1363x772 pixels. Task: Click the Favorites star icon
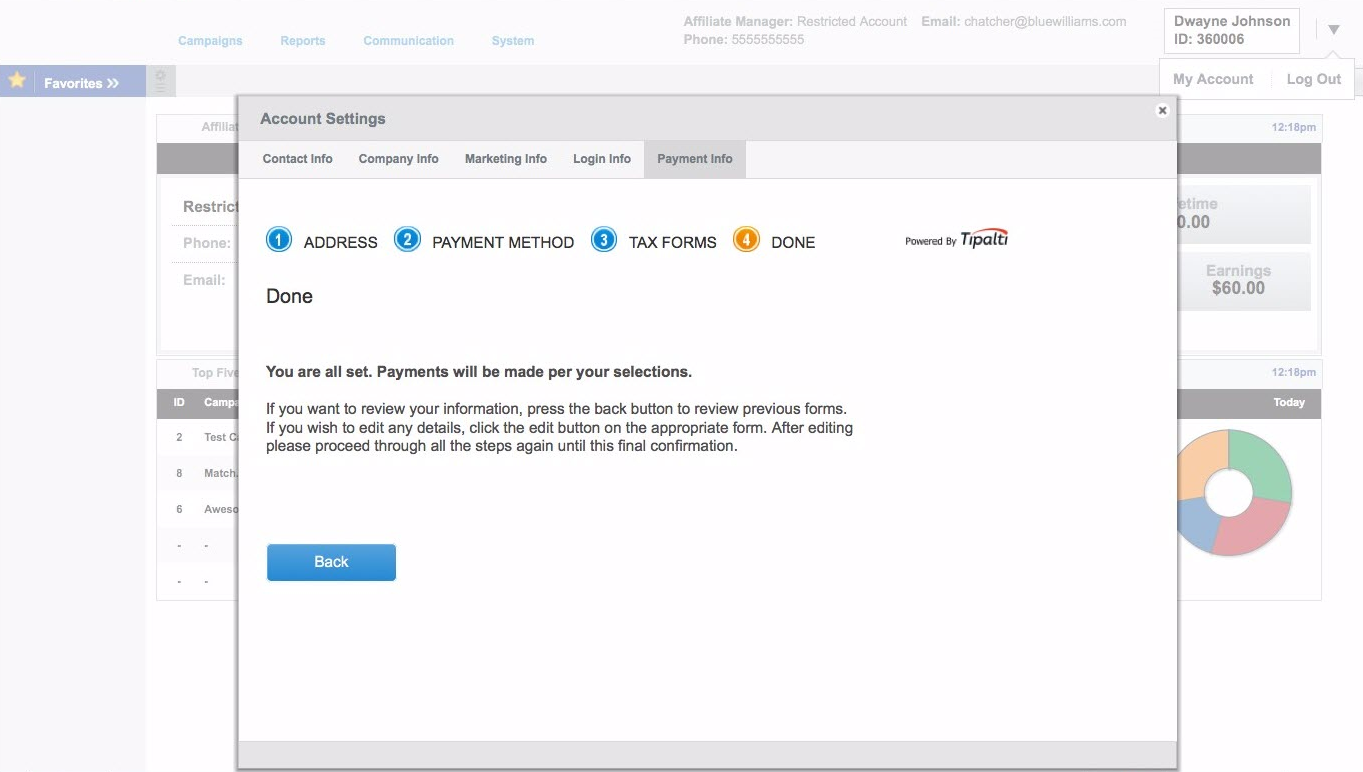[x=16, y=79]
